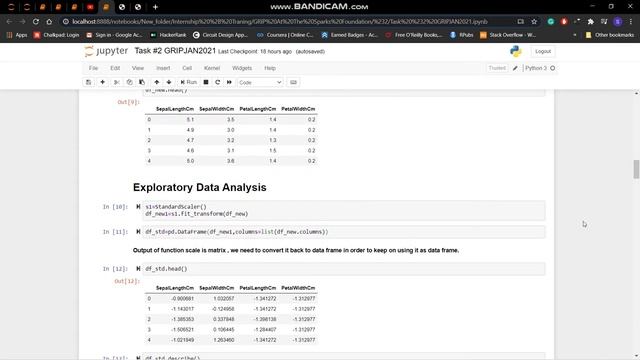Rename notebook title Task #2 GRIPJAN2021
The image size is (640, 360).
(x=175, y=51)
